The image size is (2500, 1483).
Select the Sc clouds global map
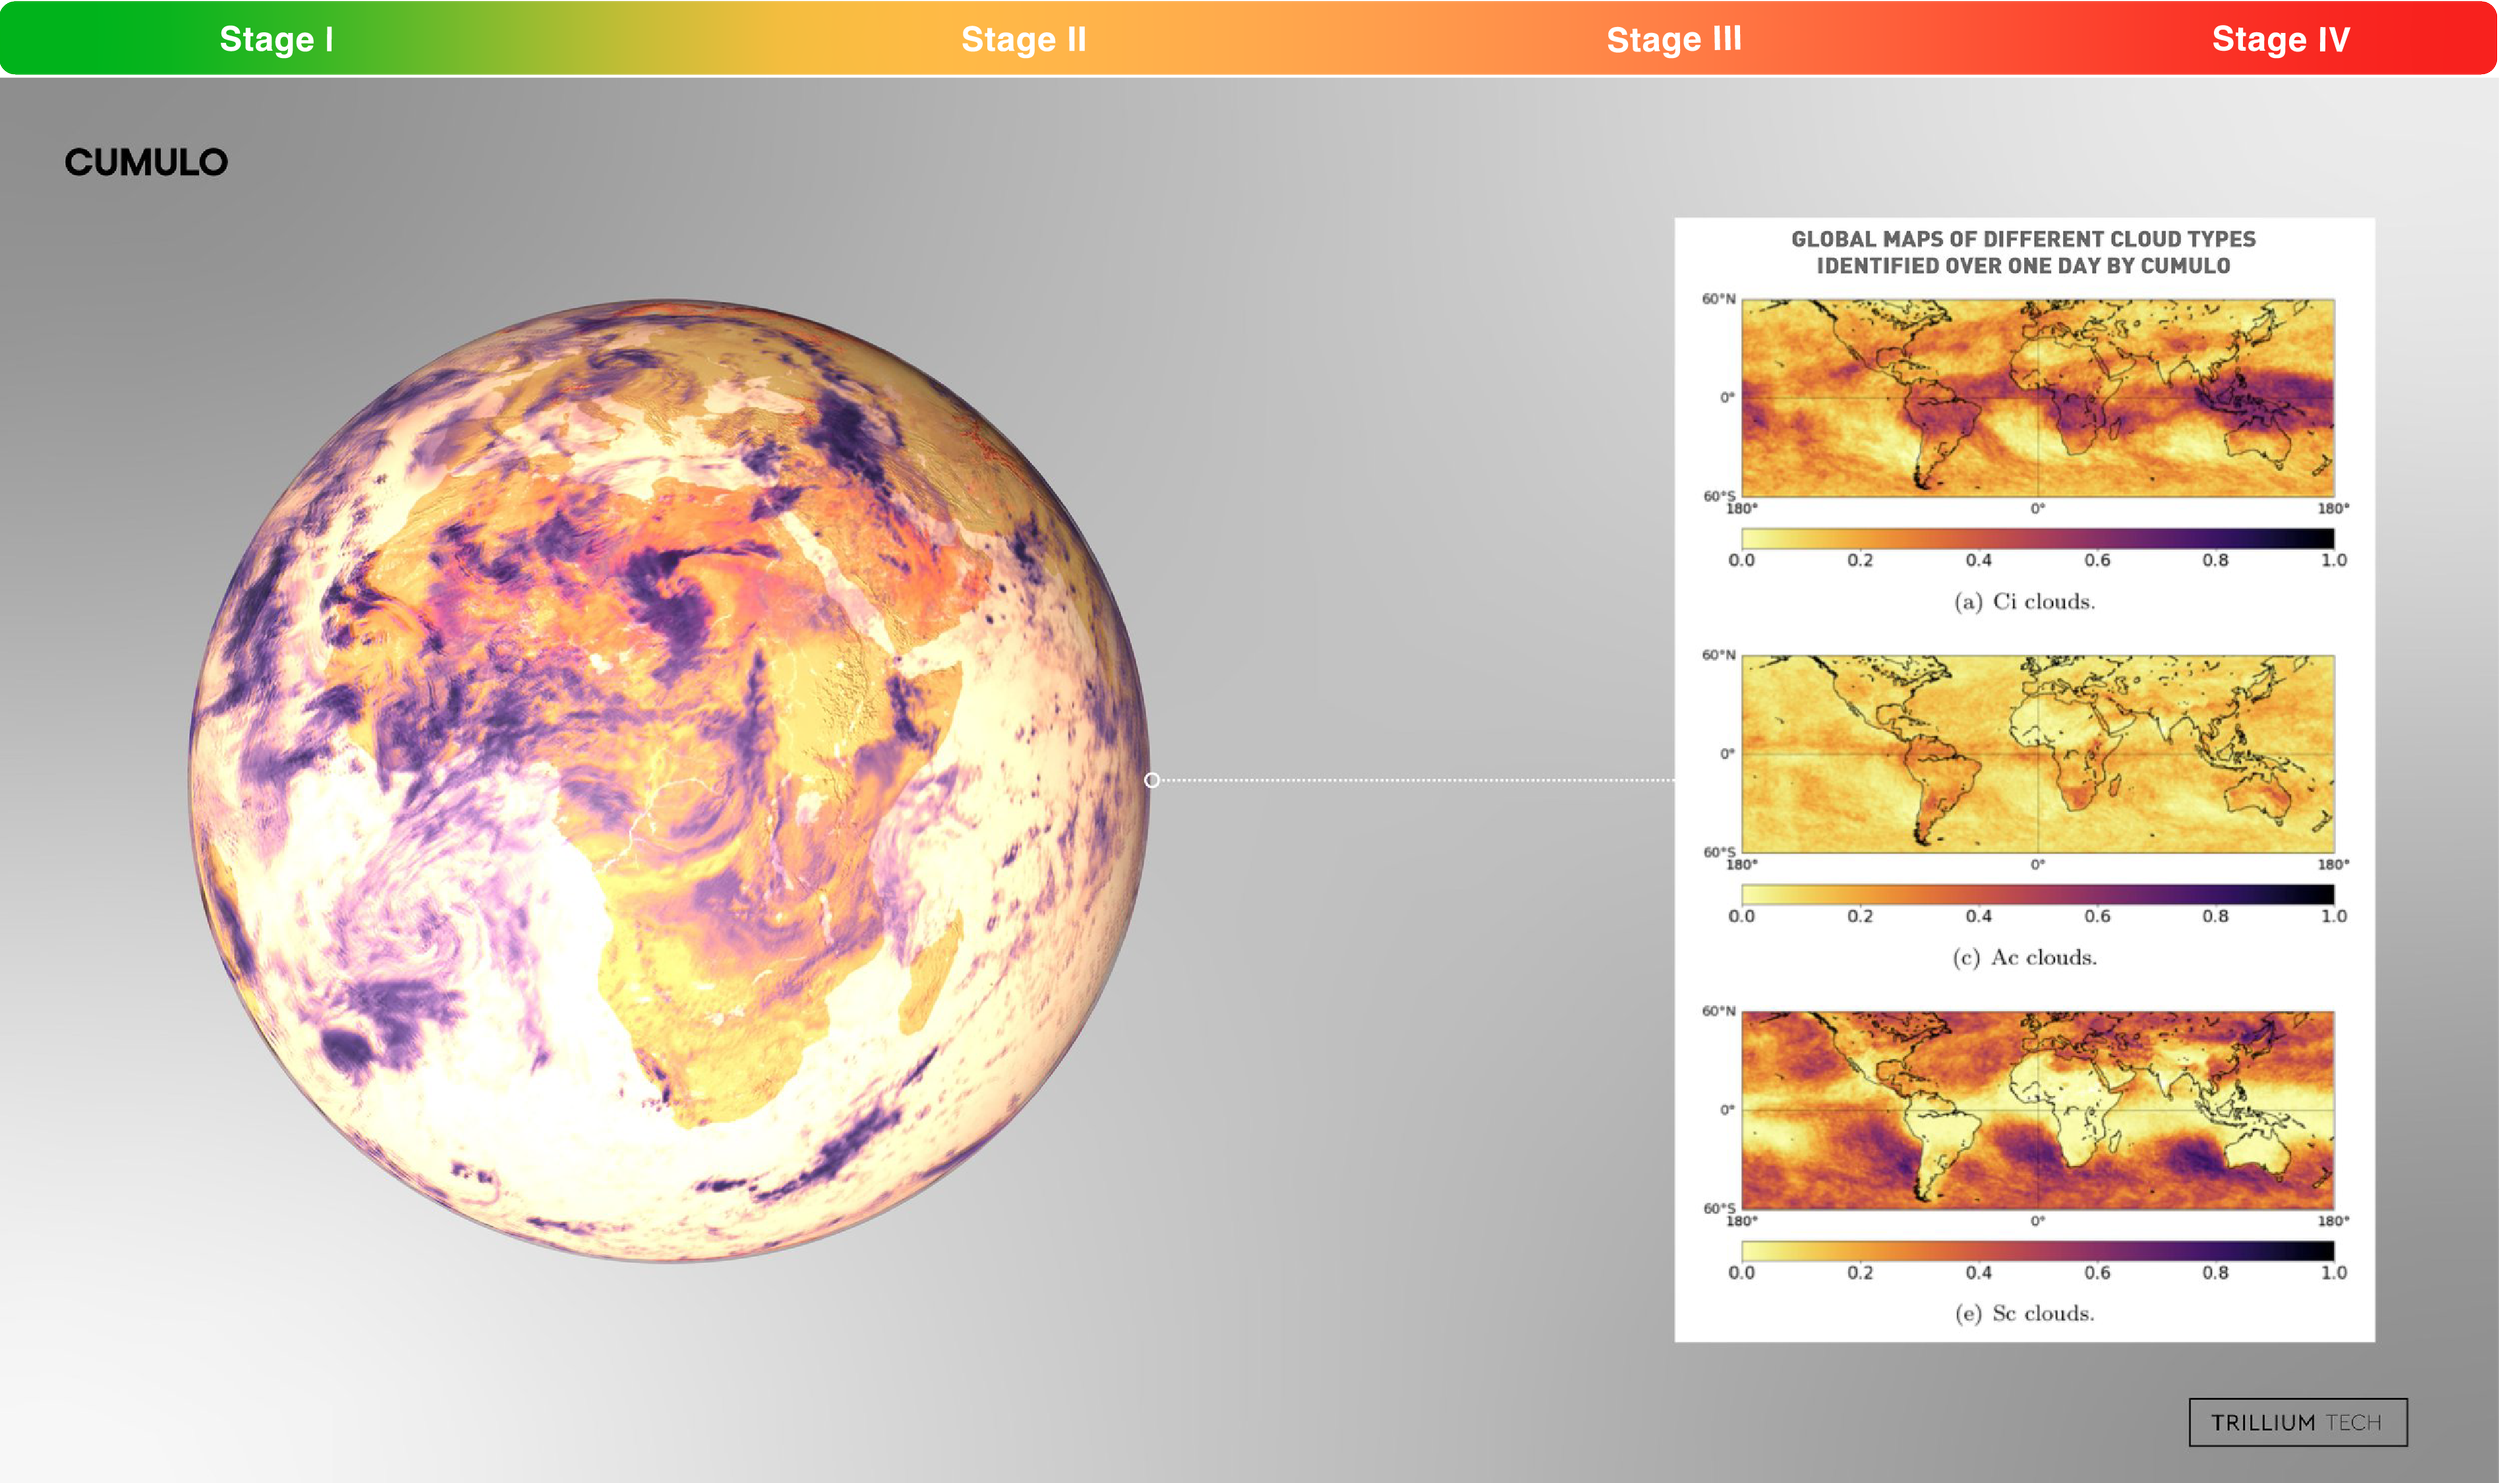coord(2037,1109)
